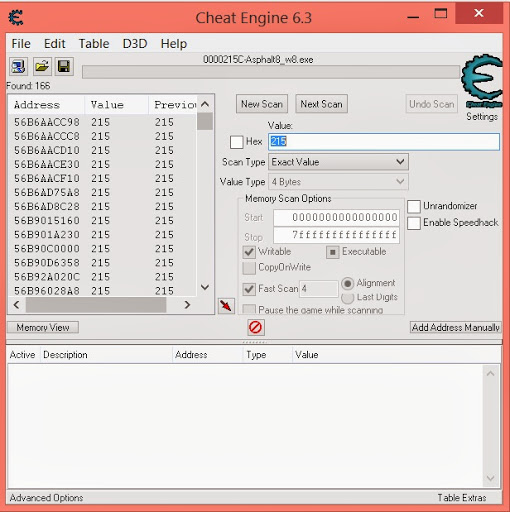Viewport: 510px width, 512px height.
Task: Clear the address list with the red no-entry icon
Action: tap(256, 327)
